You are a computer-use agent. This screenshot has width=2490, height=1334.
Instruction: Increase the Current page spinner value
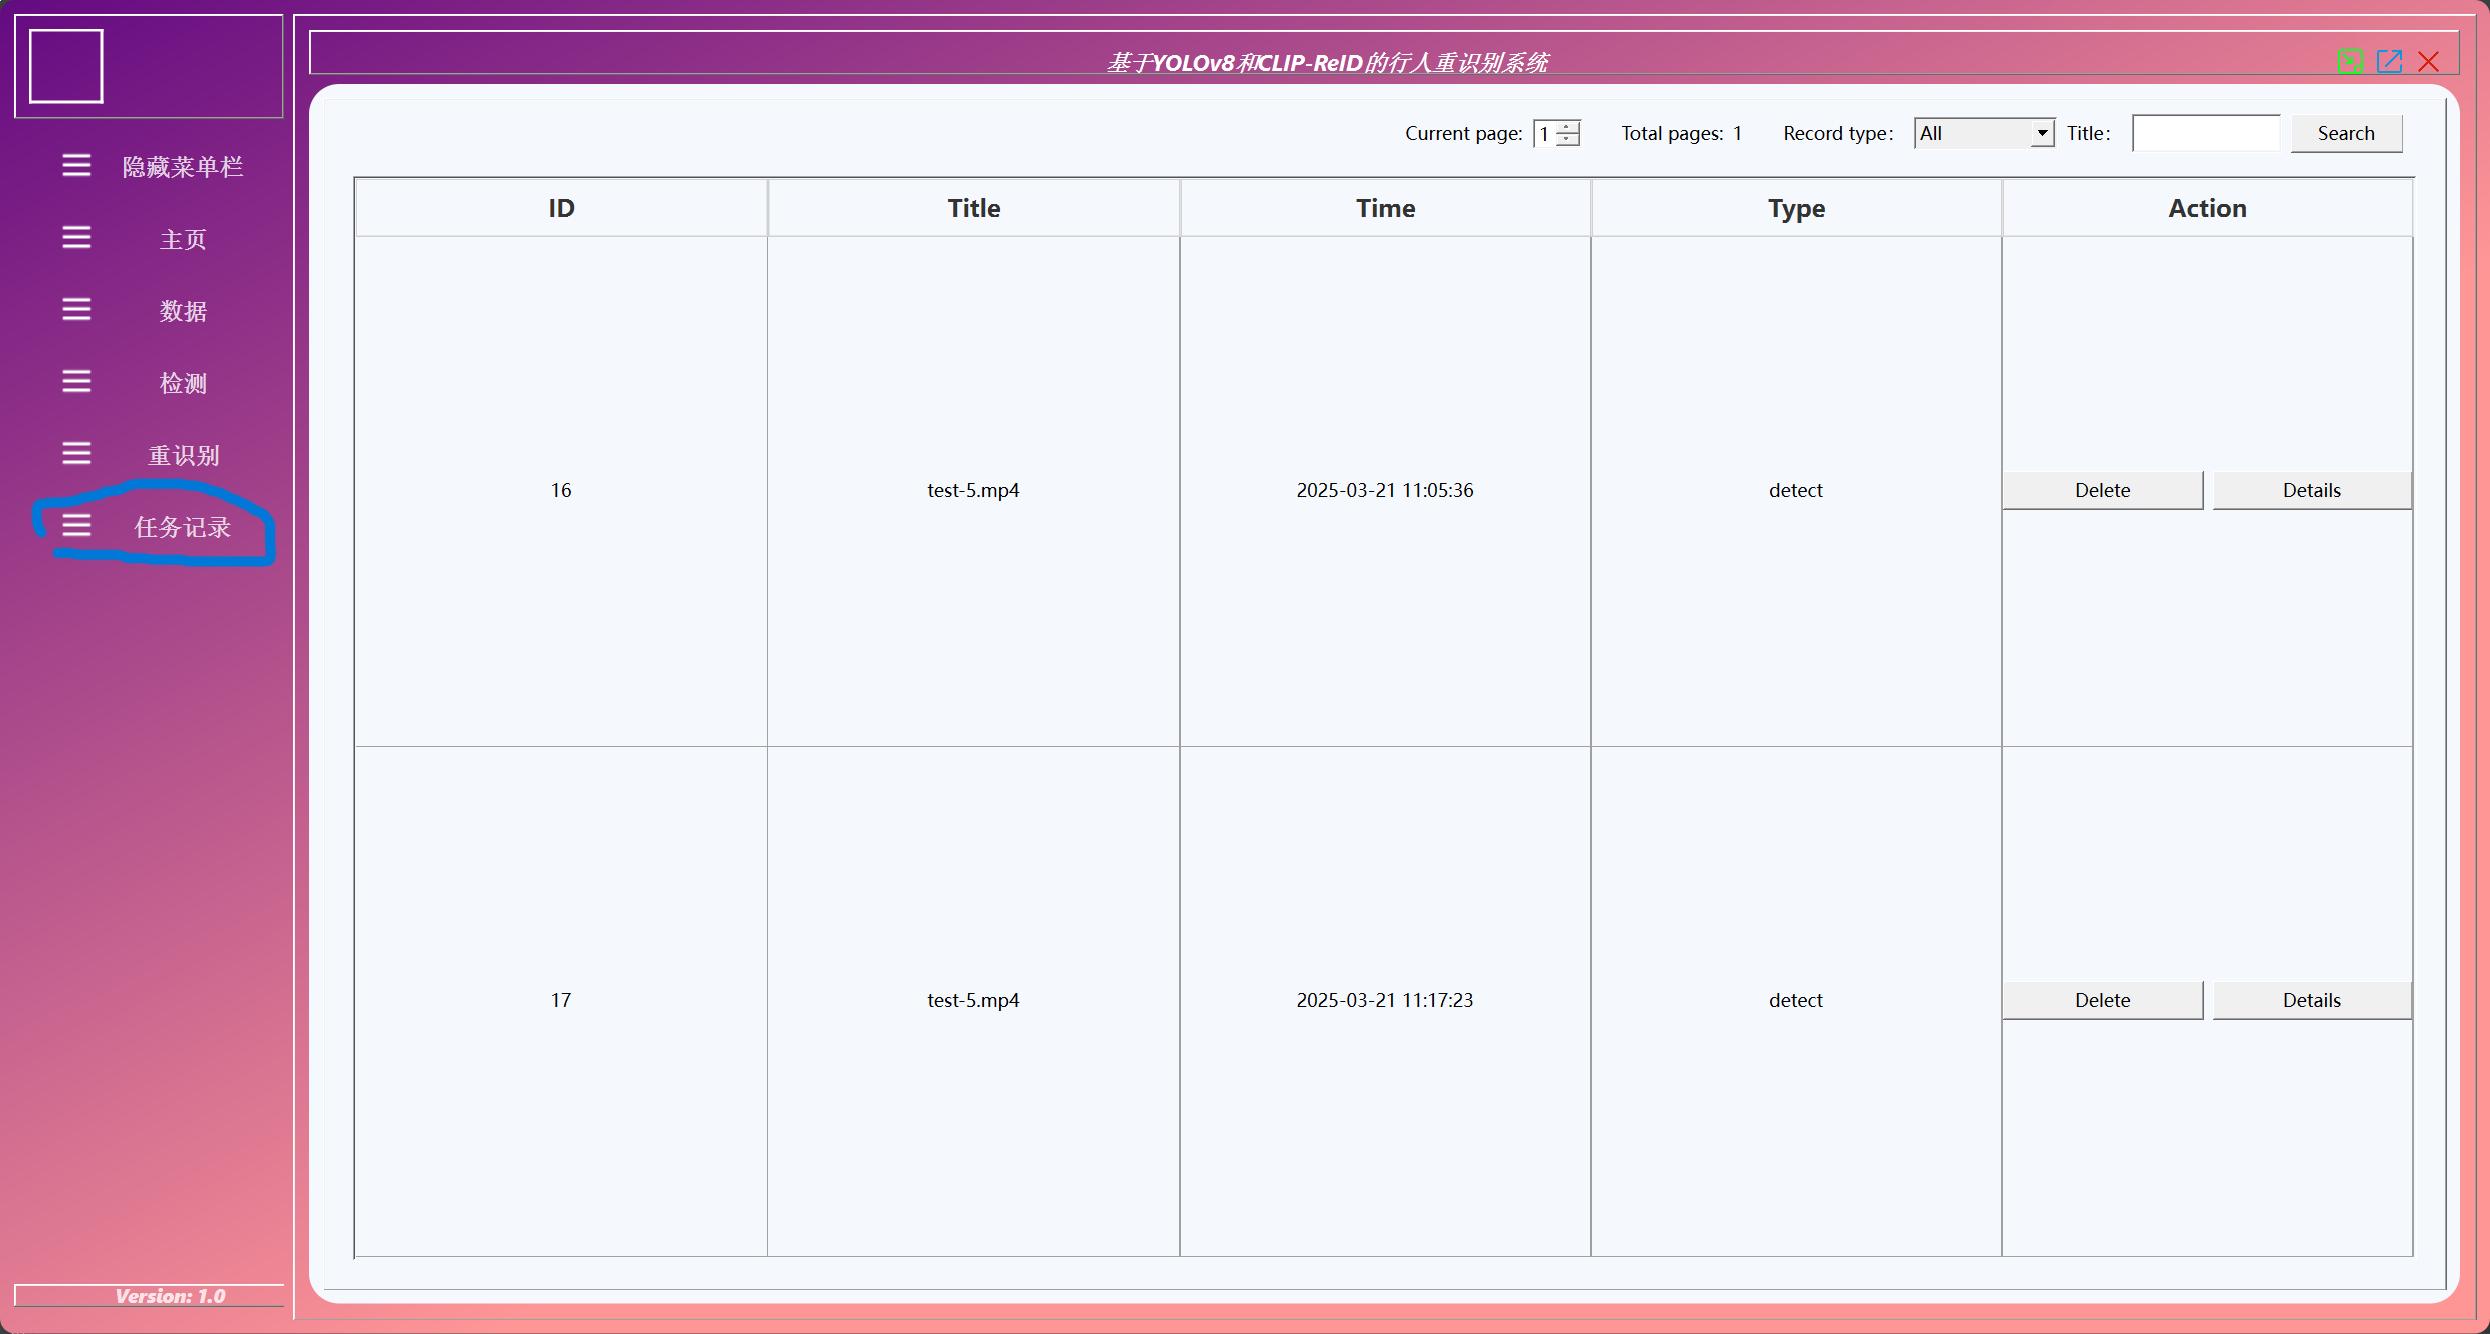click(1568, 126)
